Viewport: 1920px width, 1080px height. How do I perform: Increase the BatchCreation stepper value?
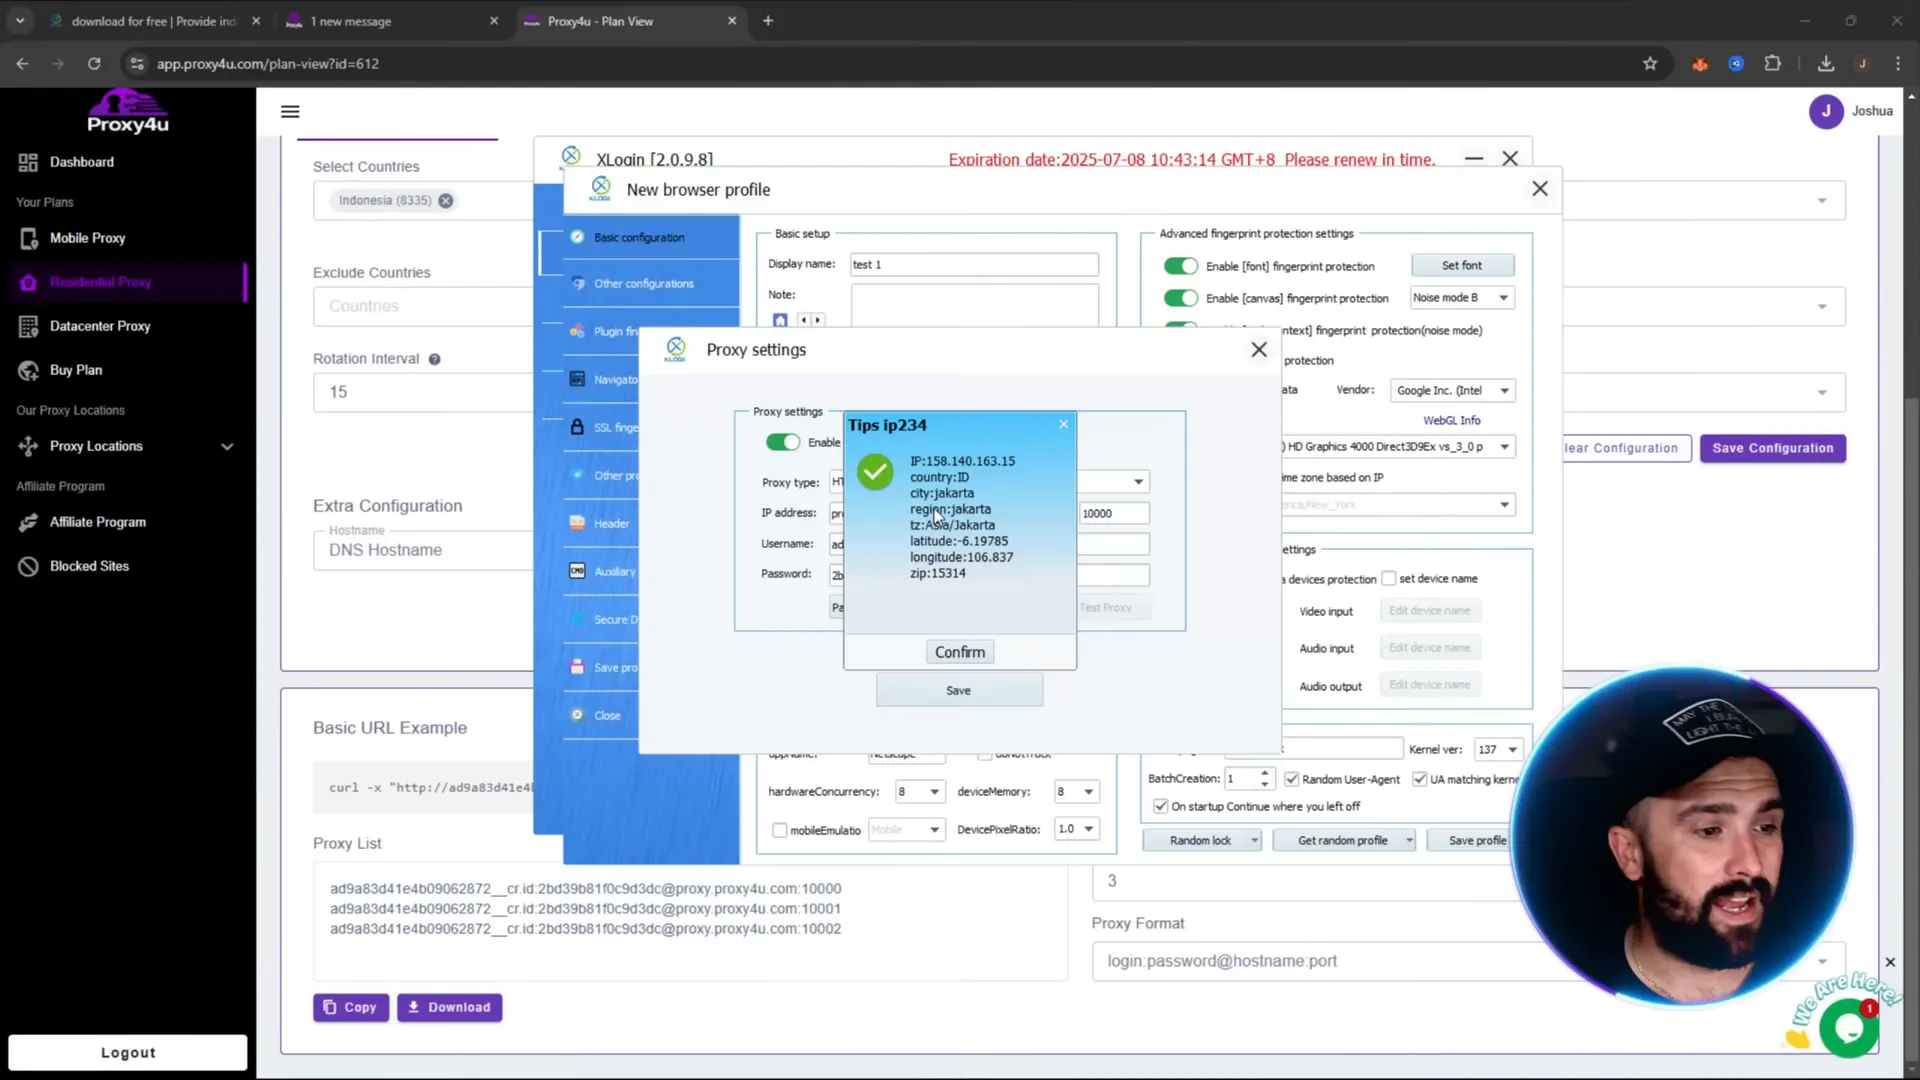point(1265,773)
